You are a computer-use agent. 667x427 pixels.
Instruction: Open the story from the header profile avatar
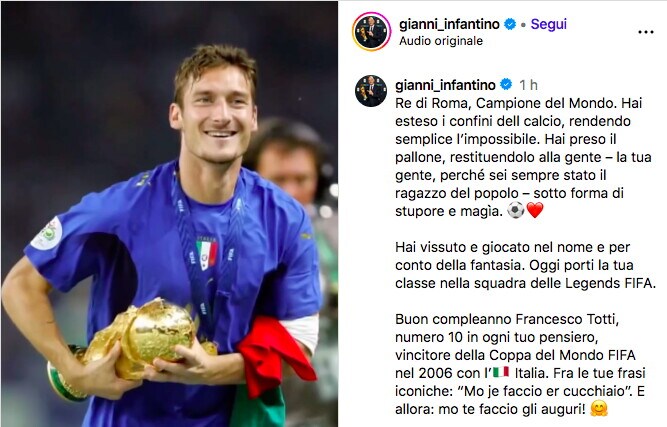pyautogui.click(x=371, y=31)
